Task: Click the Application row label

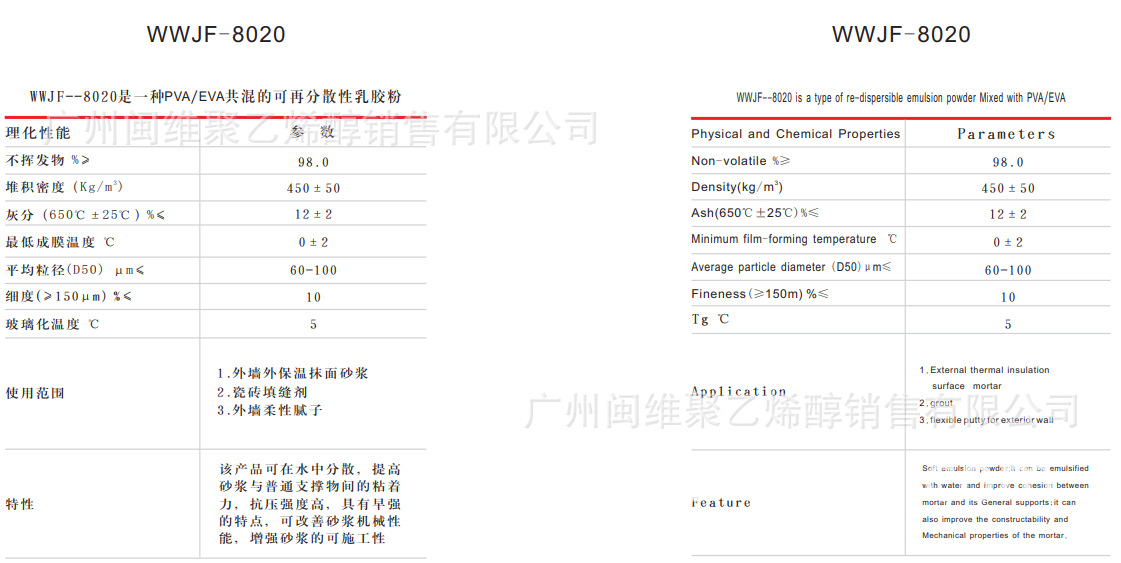Action: click(739, 391)
